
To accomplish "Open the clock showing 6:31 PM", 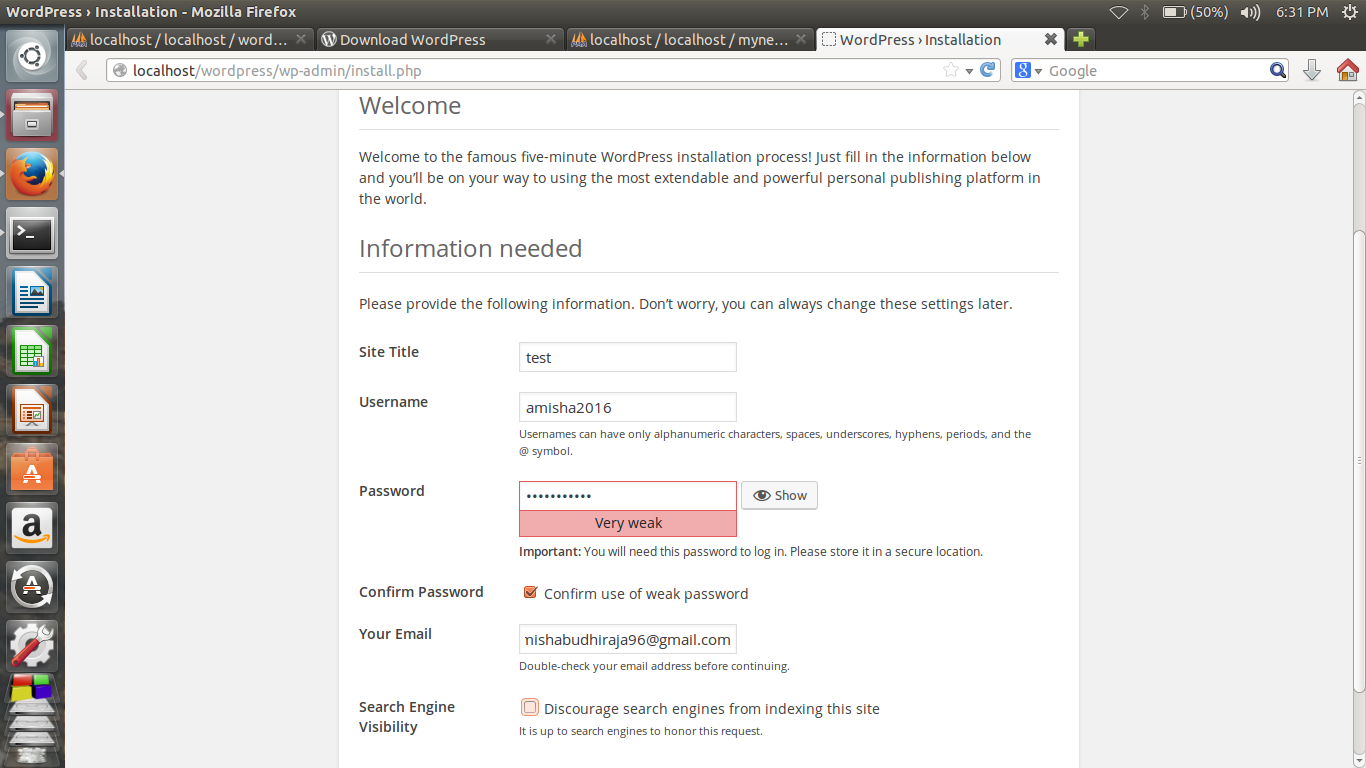I will 1302,12.
